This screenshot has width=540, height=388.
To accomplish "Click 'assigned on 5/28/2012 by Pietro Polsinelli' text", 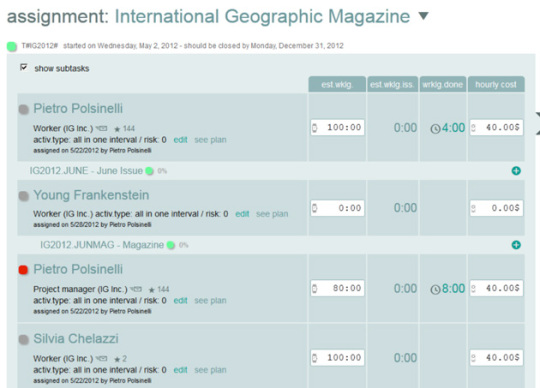I will click(92, 224).
